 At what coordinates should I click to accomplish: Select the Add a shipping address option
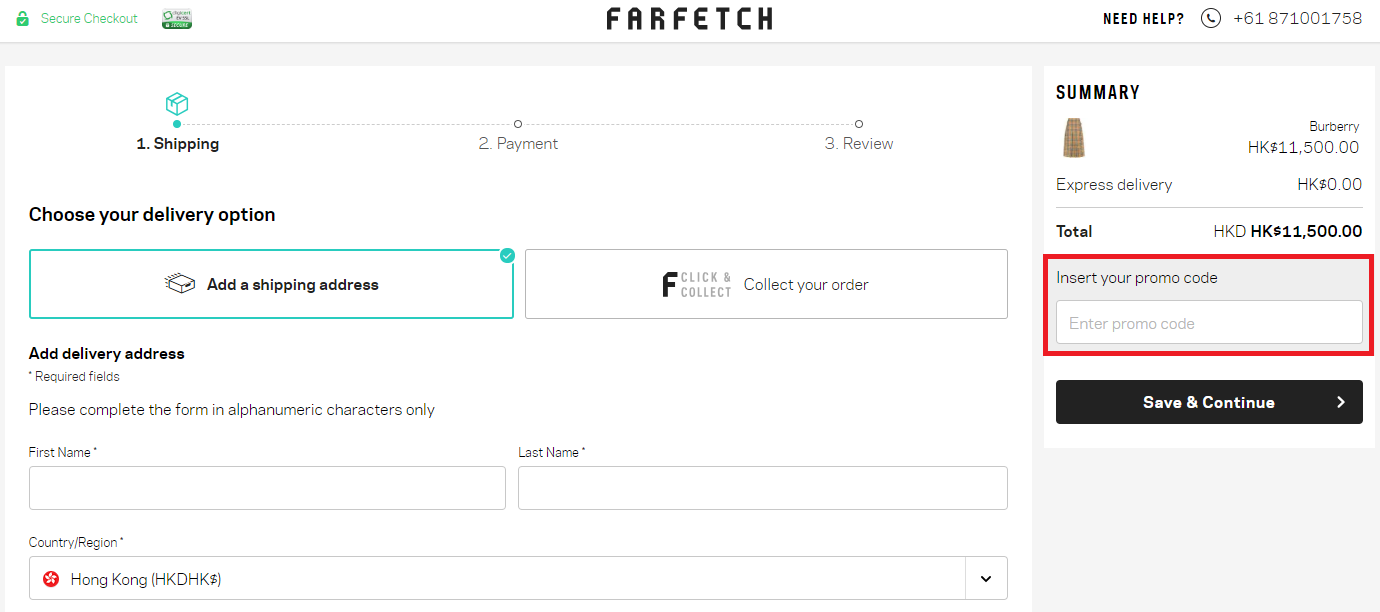pos(271,283)
